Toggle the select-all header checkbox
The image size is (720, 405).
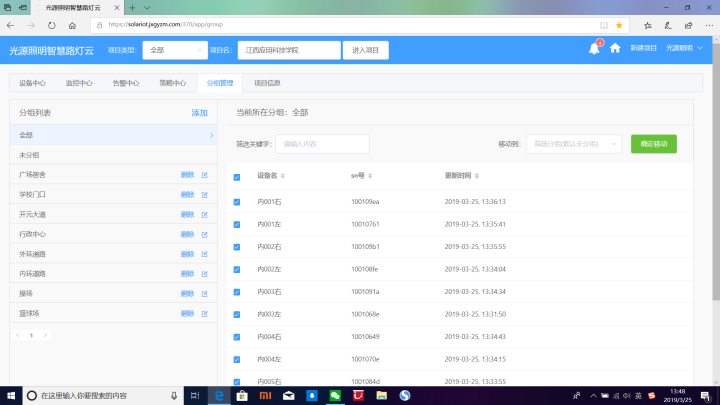237,177
